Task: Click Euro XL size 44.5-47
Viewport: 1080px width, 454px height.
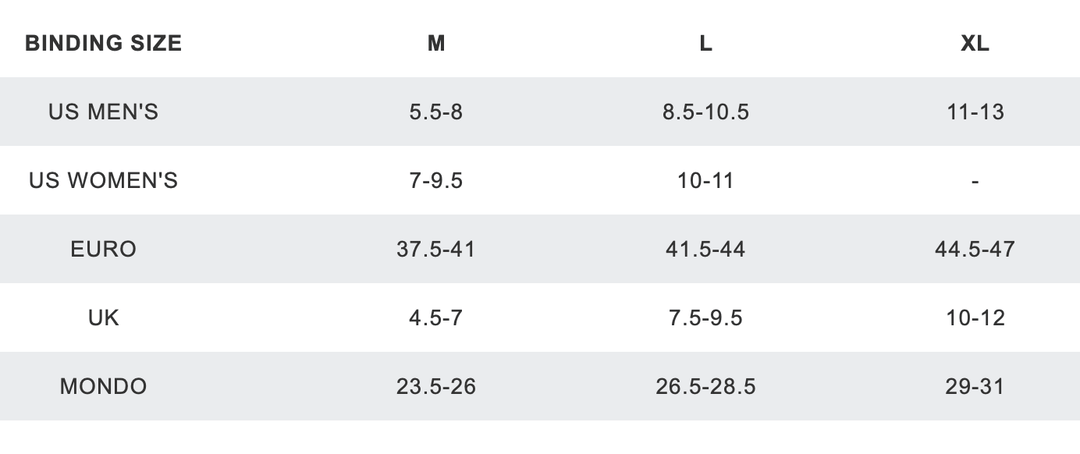Action: point(974,249)
